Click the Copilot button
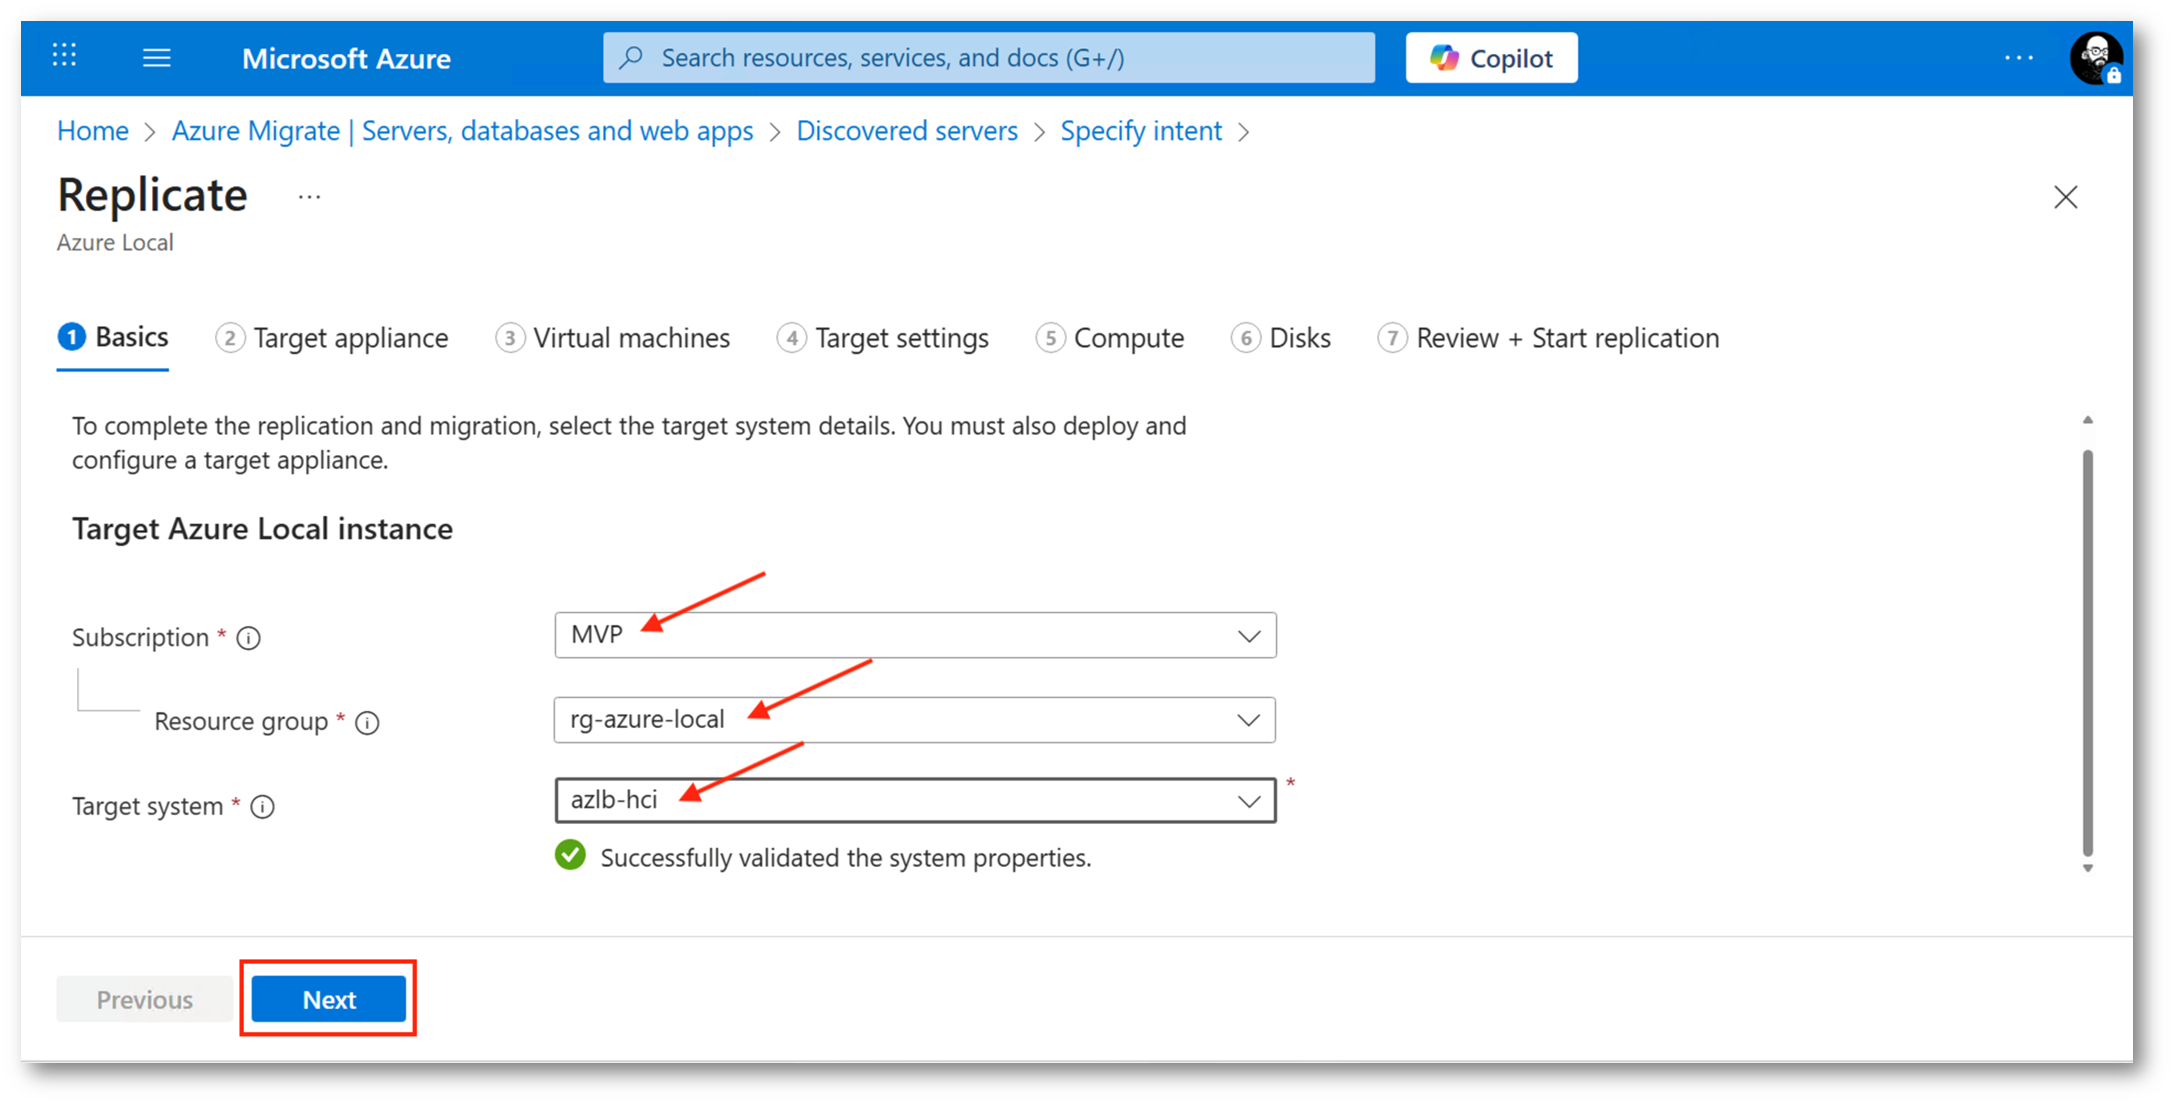The width and height of the screenshot is (2175, 1105). coord(1490,58)
